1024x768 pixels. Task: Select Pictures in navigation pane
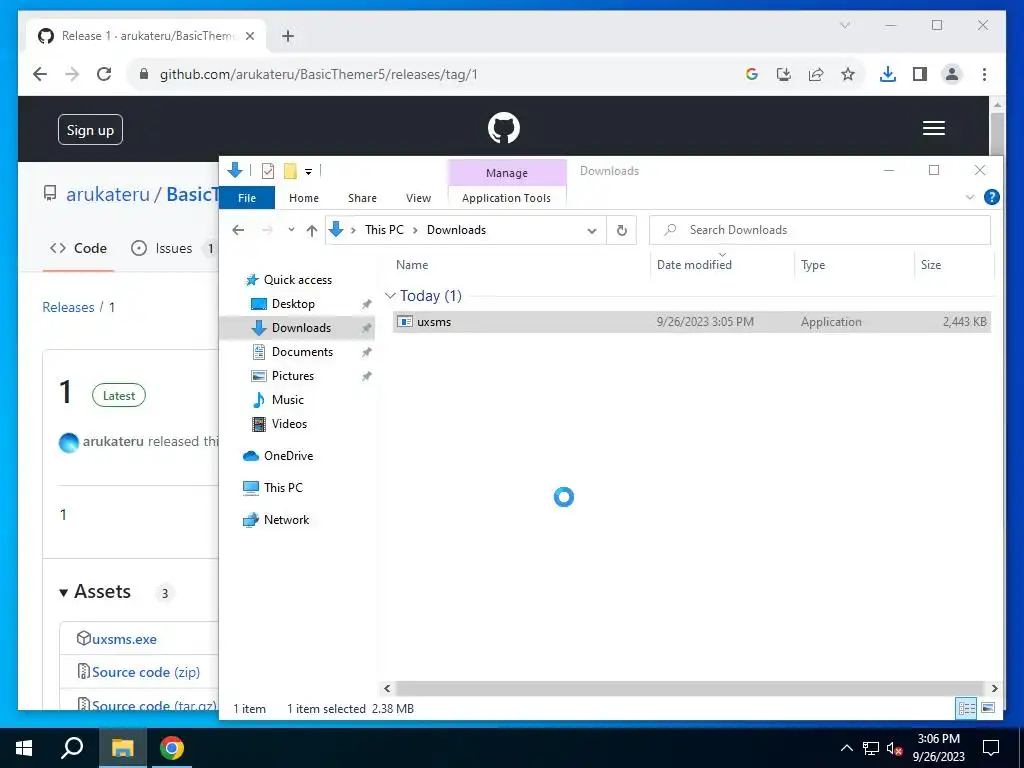coord(293,376)
